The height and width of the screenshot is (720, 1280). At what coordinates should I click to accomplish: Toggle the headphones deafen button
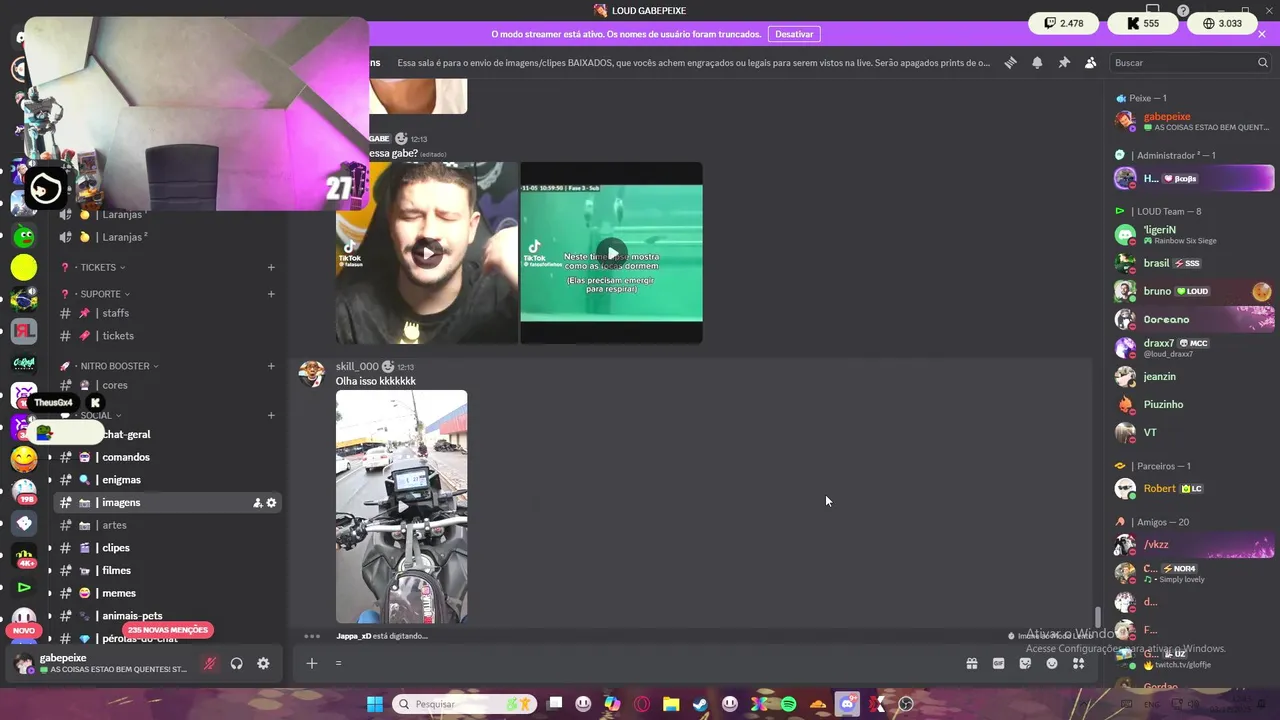(x=237, y=663)
